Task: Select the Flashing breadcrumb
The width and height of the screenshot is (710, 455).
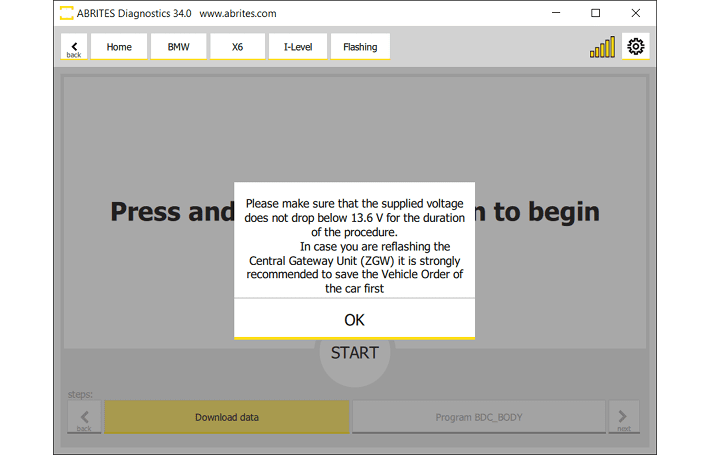Action: 360,47
